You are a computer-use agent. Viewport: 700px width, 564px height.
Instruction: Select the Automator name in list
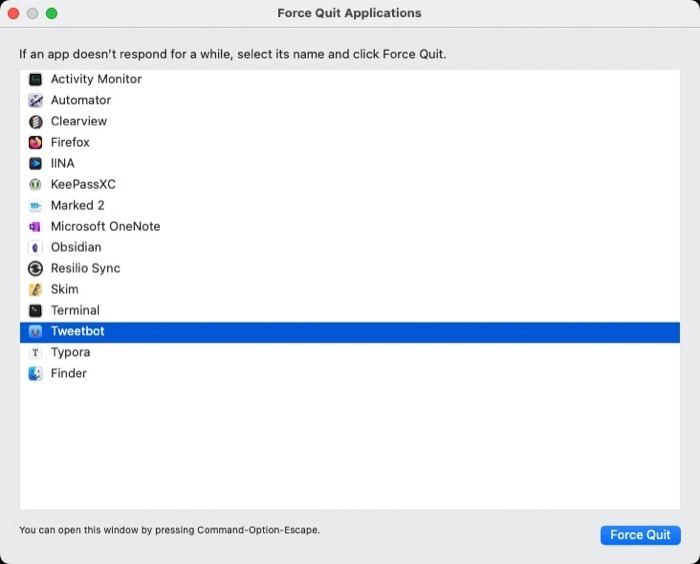click(81, 100)
